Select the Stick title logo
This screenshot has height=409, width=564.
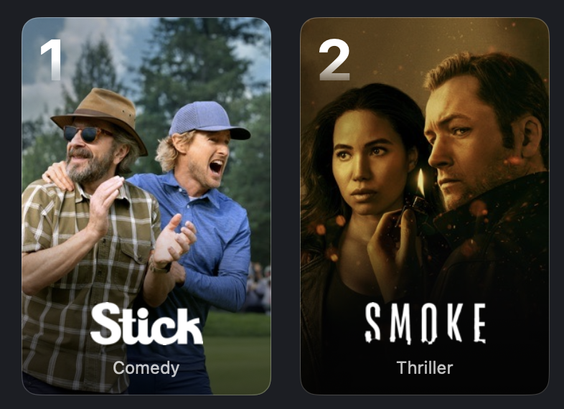pyautogui.click(x=146, y=324)
